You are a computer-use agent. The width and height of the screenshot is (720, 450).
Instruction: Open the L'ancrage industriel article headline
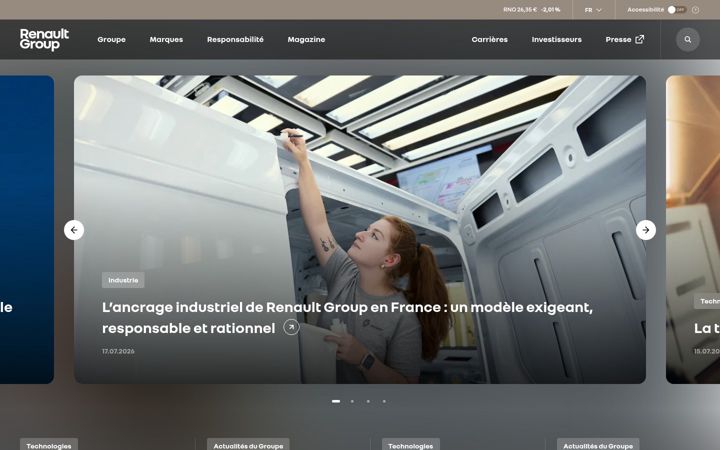tap(347, 318)
